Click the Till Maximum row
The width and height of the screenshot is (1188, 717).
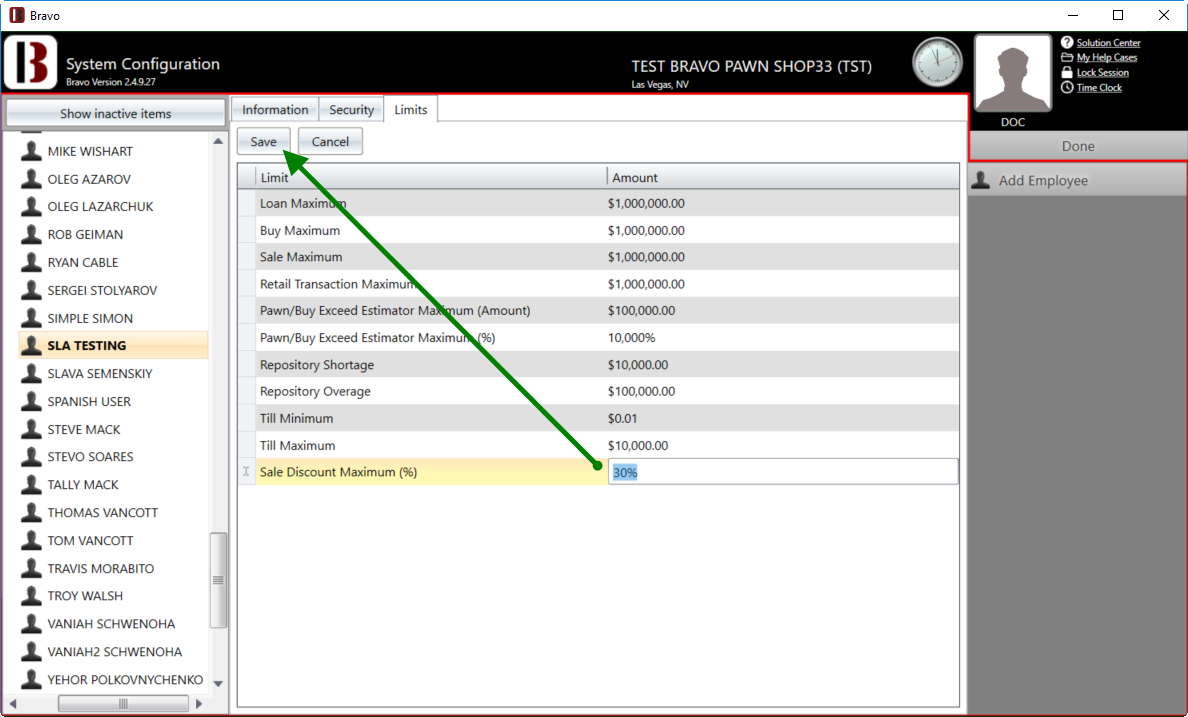click(x=599, y=446)
